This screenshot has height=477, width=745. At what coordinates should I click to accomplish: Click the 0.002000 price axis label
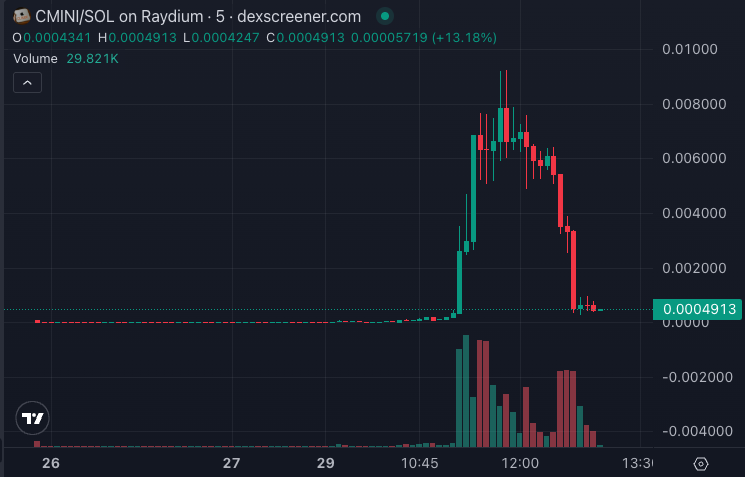[x=694, y=268]
